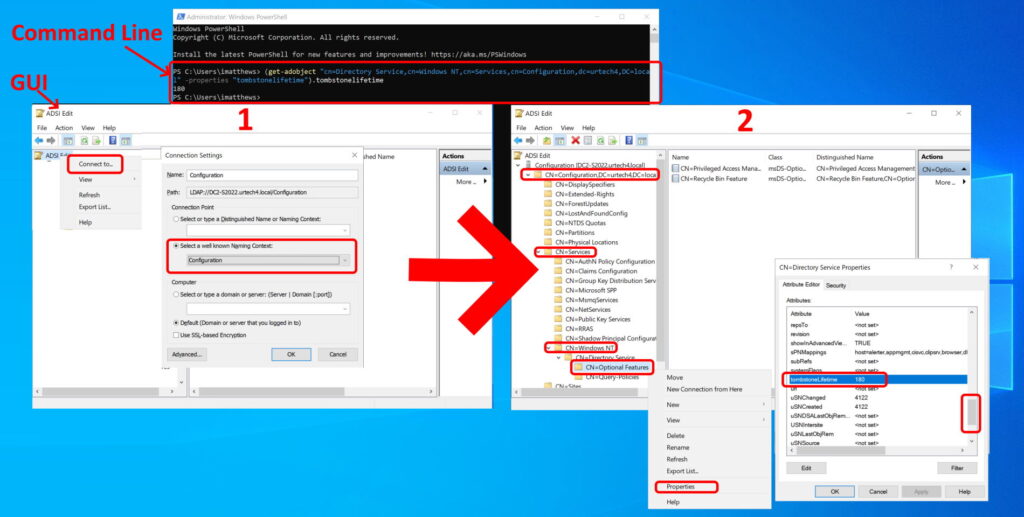Image resolution: width=1024 pixels, height=517 pixels.
Task: Enable Use SSL-based Encryption checkbox
Action: pyautogui.click(x=175, y=334)
